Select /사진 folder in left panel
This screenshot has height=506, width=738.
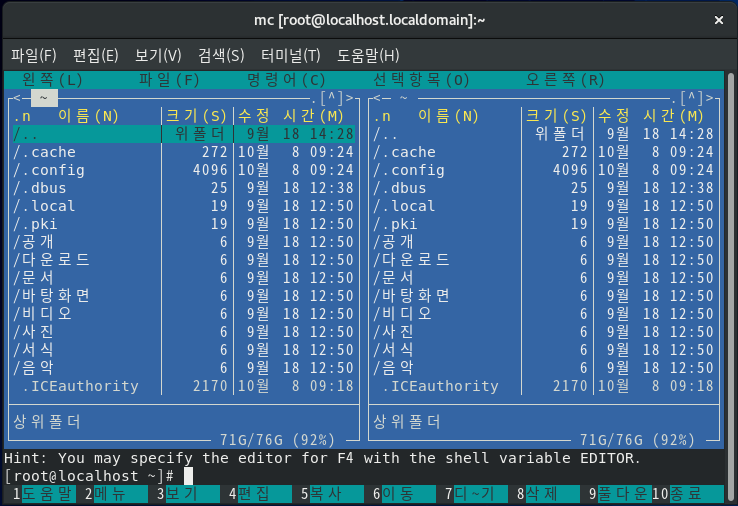point(184,332)
